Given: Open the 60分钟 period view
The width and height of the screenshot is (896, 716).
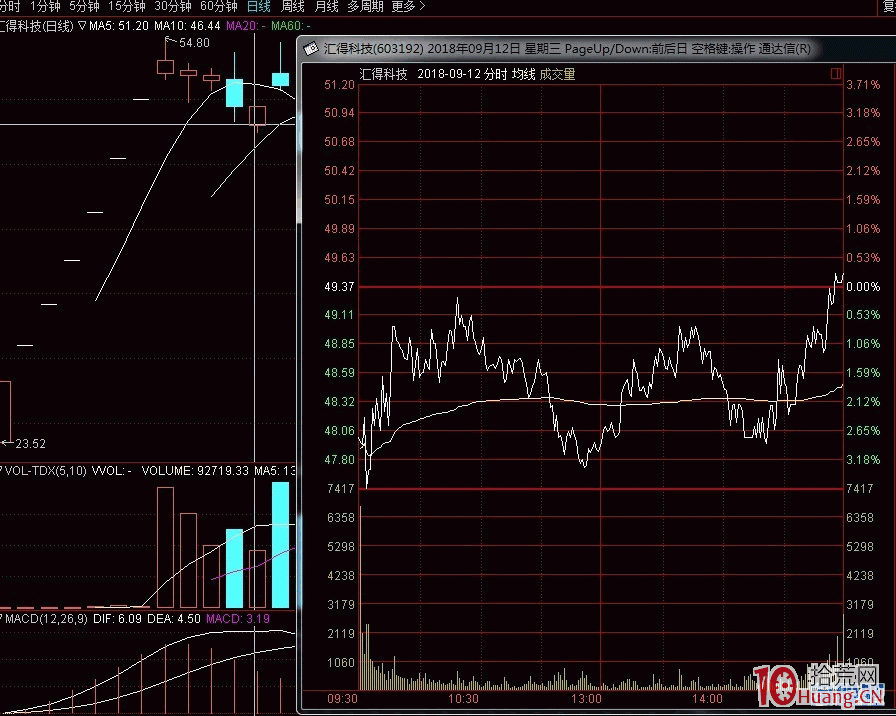Looking at the screenshot, I should [x=218, y=6].
